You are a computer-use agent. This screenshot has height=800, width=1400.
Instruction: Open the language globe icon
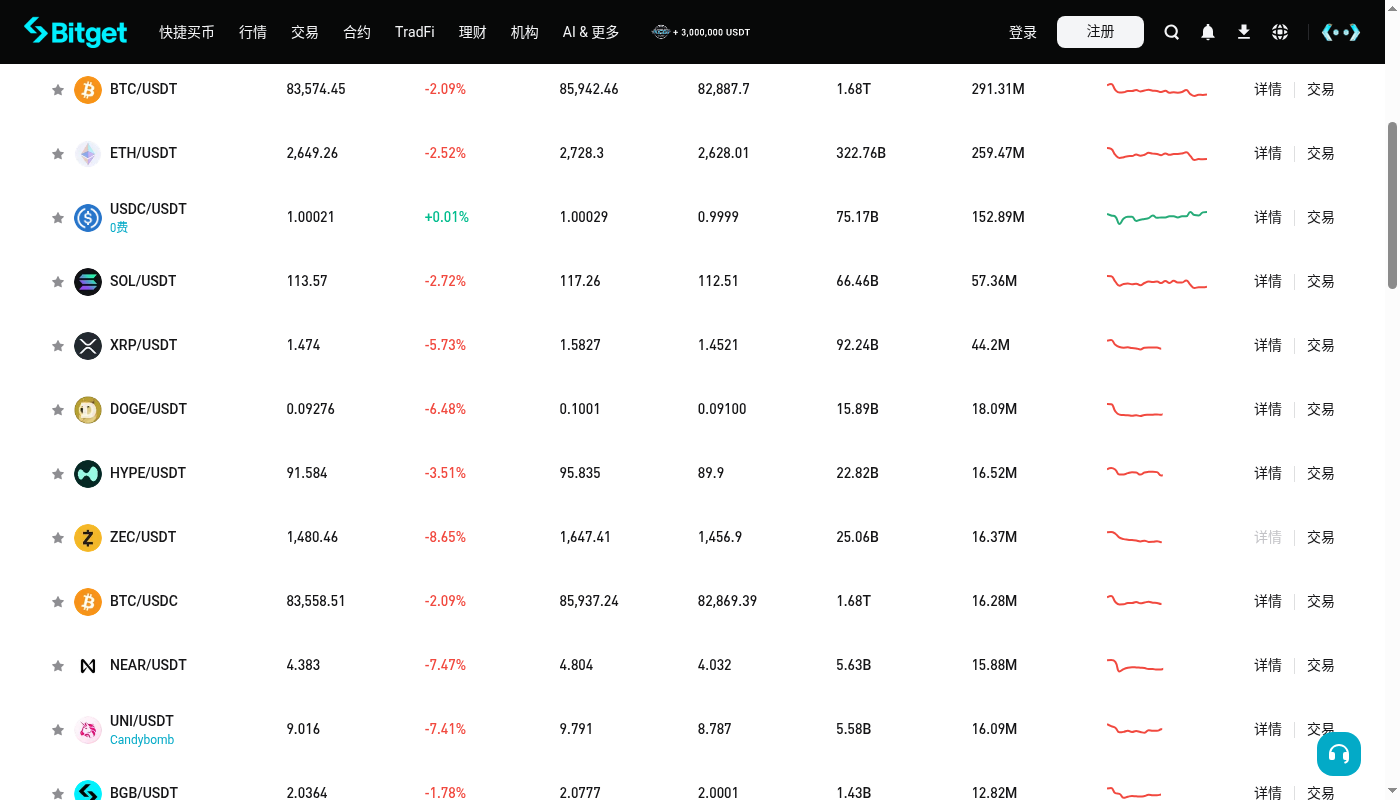click(1280, 32)
